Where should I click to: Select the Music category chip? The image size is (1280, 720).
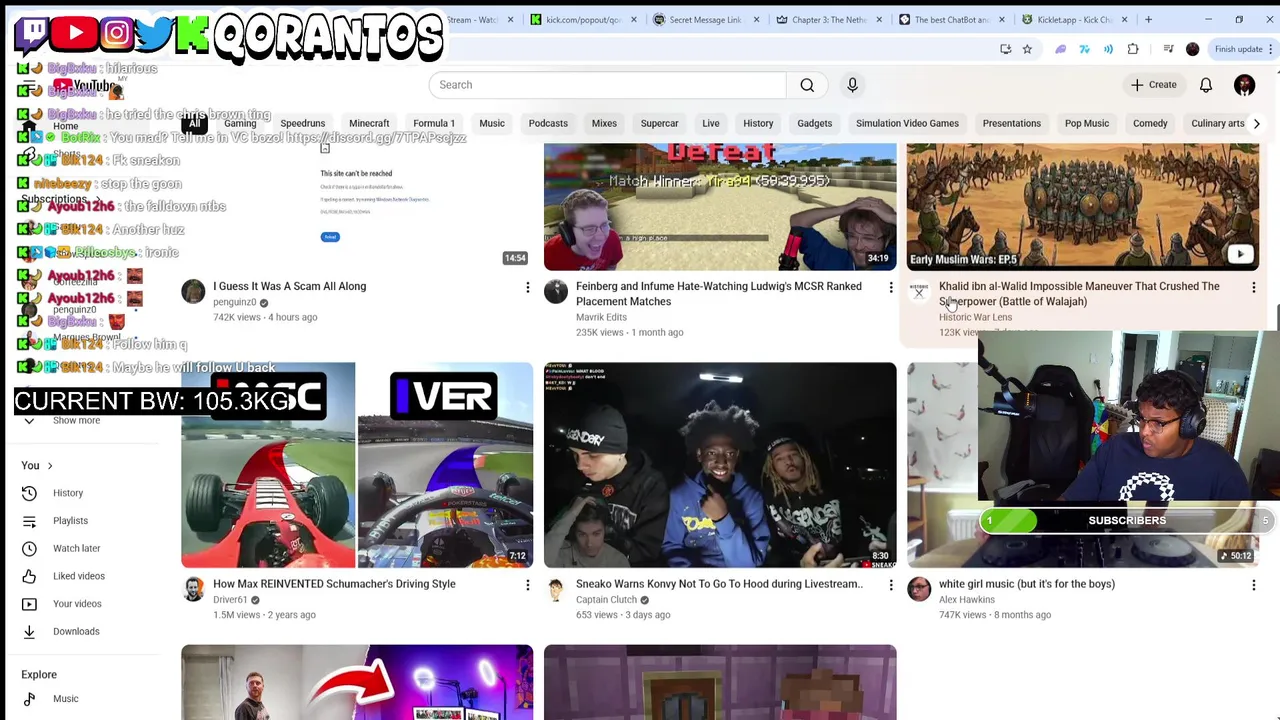tap(492, 124)
